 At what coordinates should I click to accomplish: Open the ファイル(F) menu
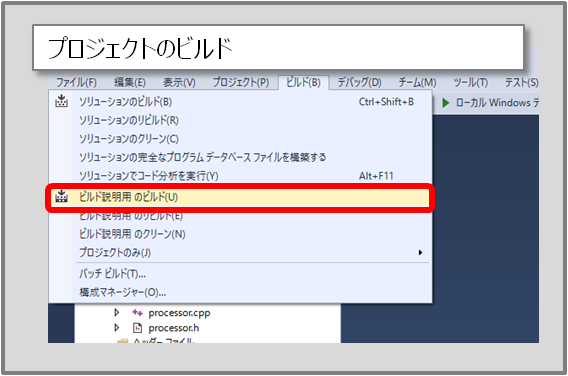[x=76, y=83]
